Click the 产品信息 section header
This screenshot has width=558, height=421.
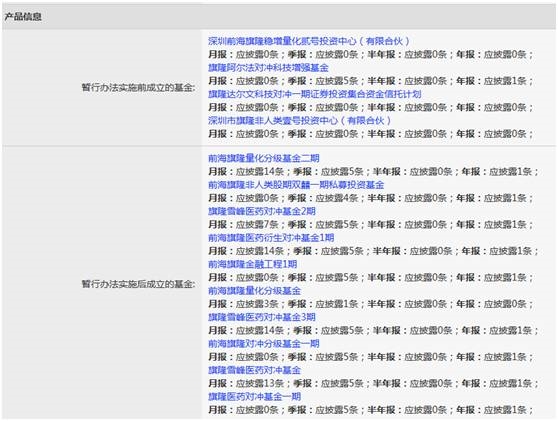(x=23, y=16)
